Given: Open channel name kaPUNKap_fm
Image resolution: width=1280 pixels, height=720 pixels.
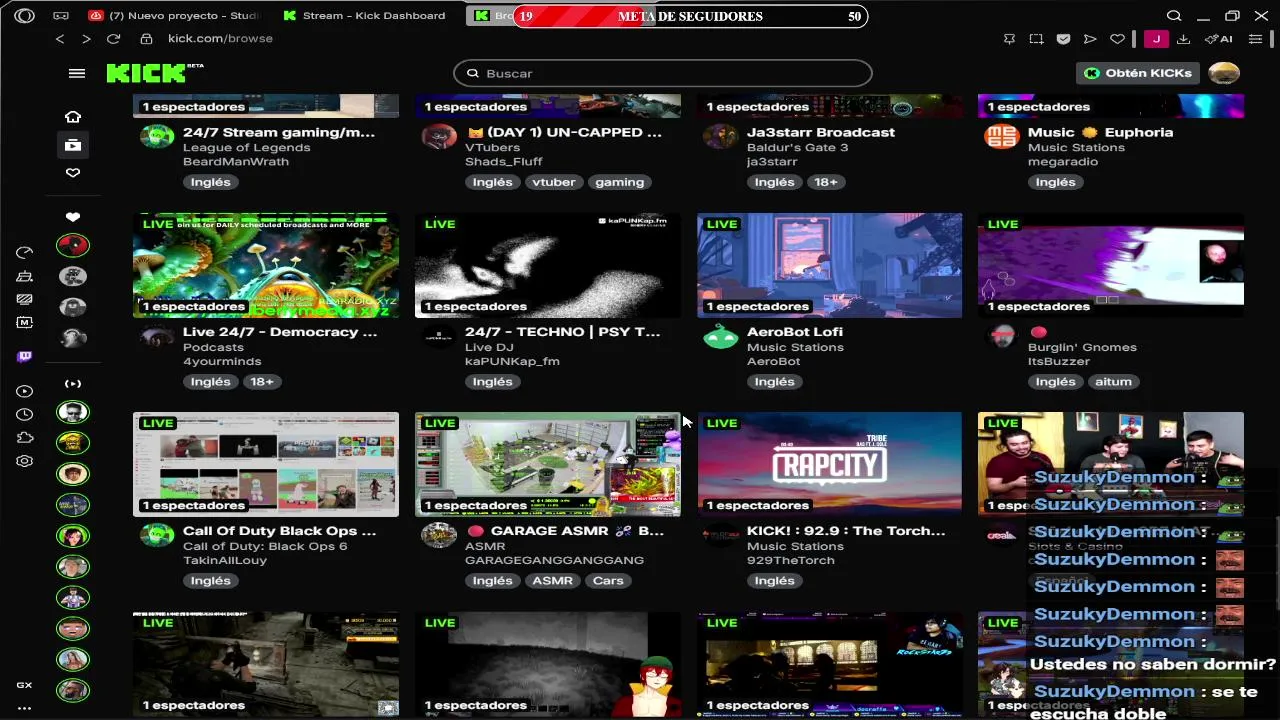Looking at the screenshot, I should coord(512,361).
